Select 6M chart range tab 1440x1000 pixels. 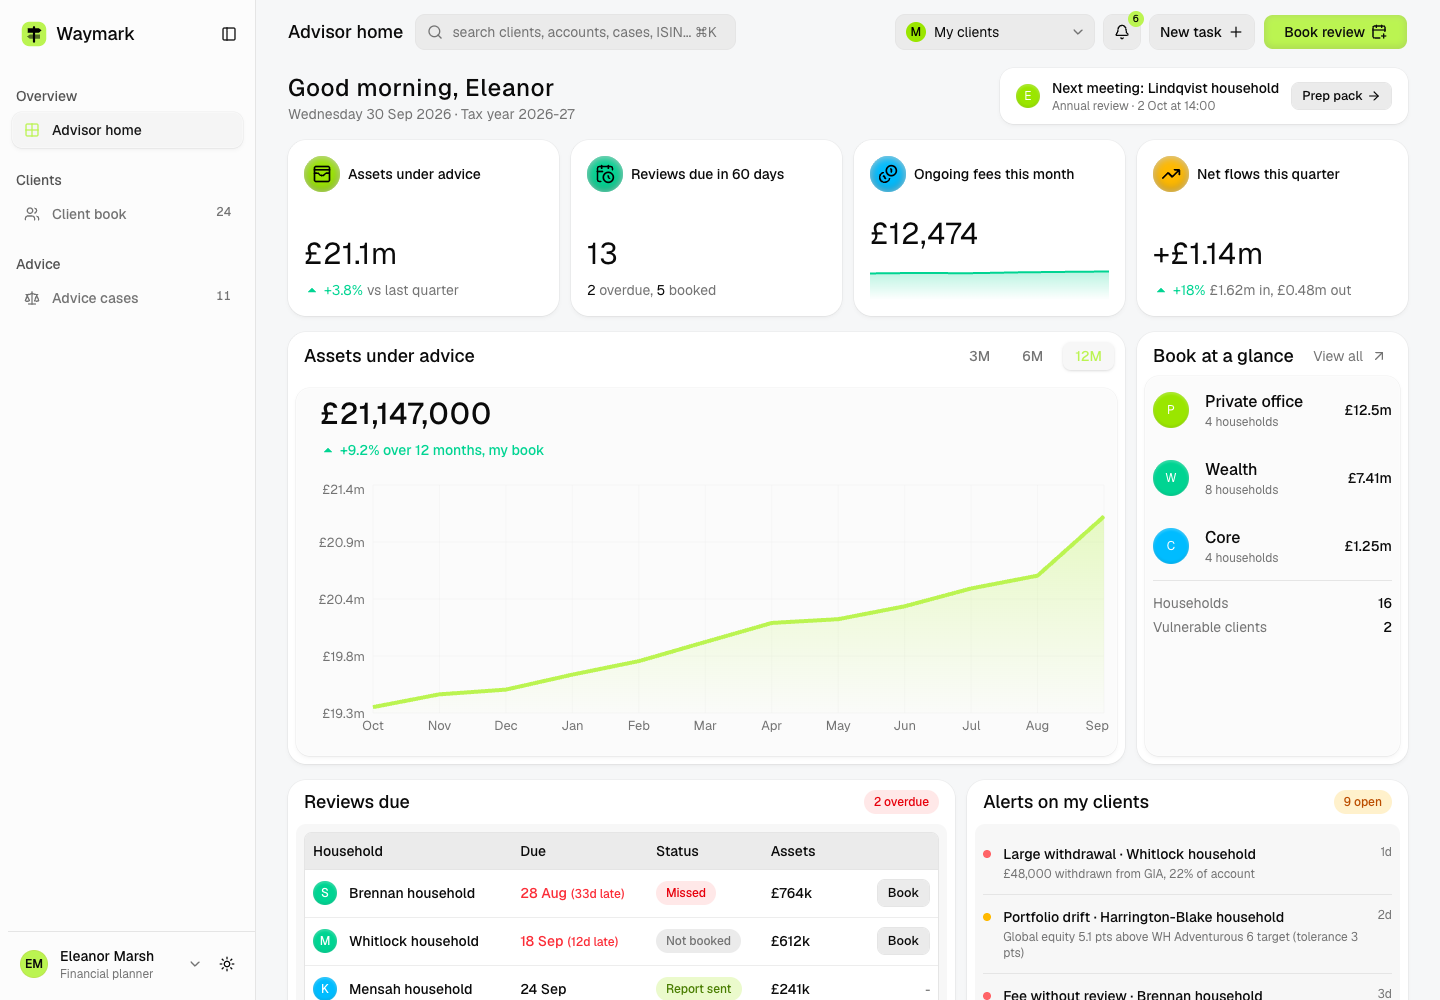pos(1033,356)
